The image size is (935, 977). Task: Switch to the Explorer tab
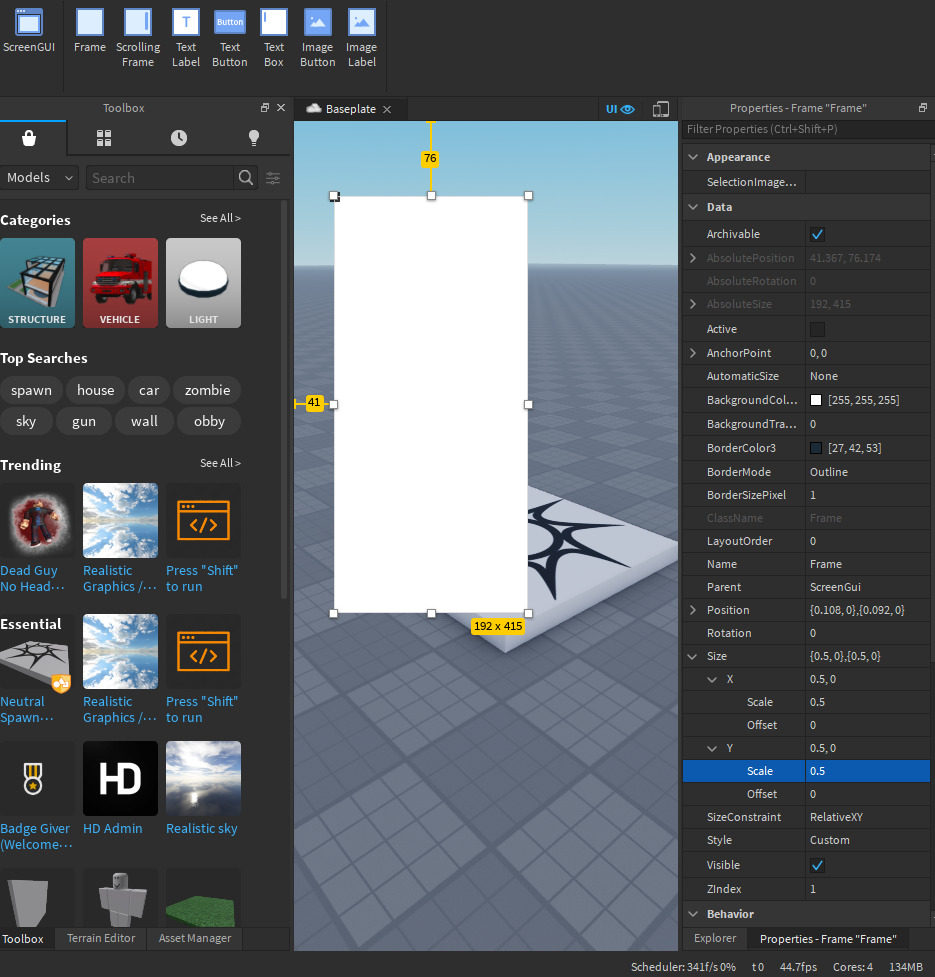coord(715,938)
